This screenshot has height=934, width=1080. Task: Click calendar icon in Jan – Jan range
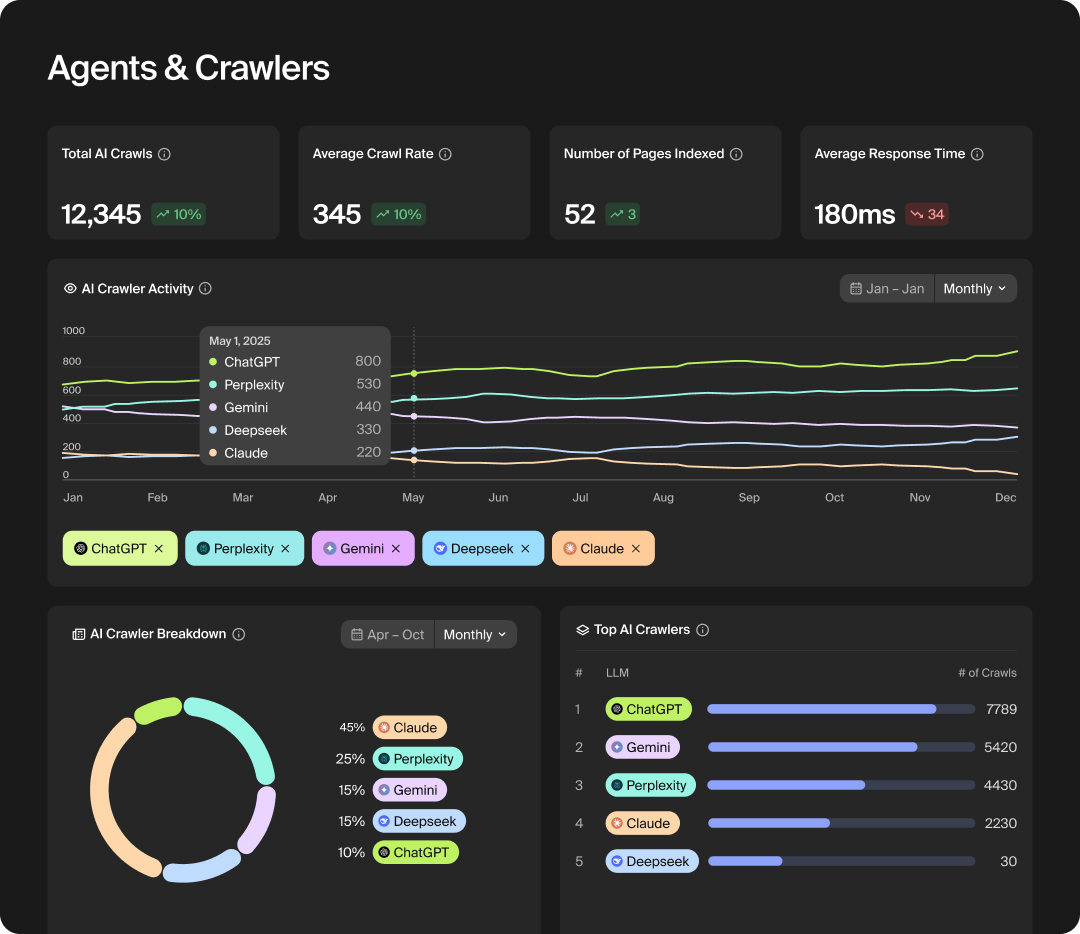pyautogui.click(x=855, y=289)
